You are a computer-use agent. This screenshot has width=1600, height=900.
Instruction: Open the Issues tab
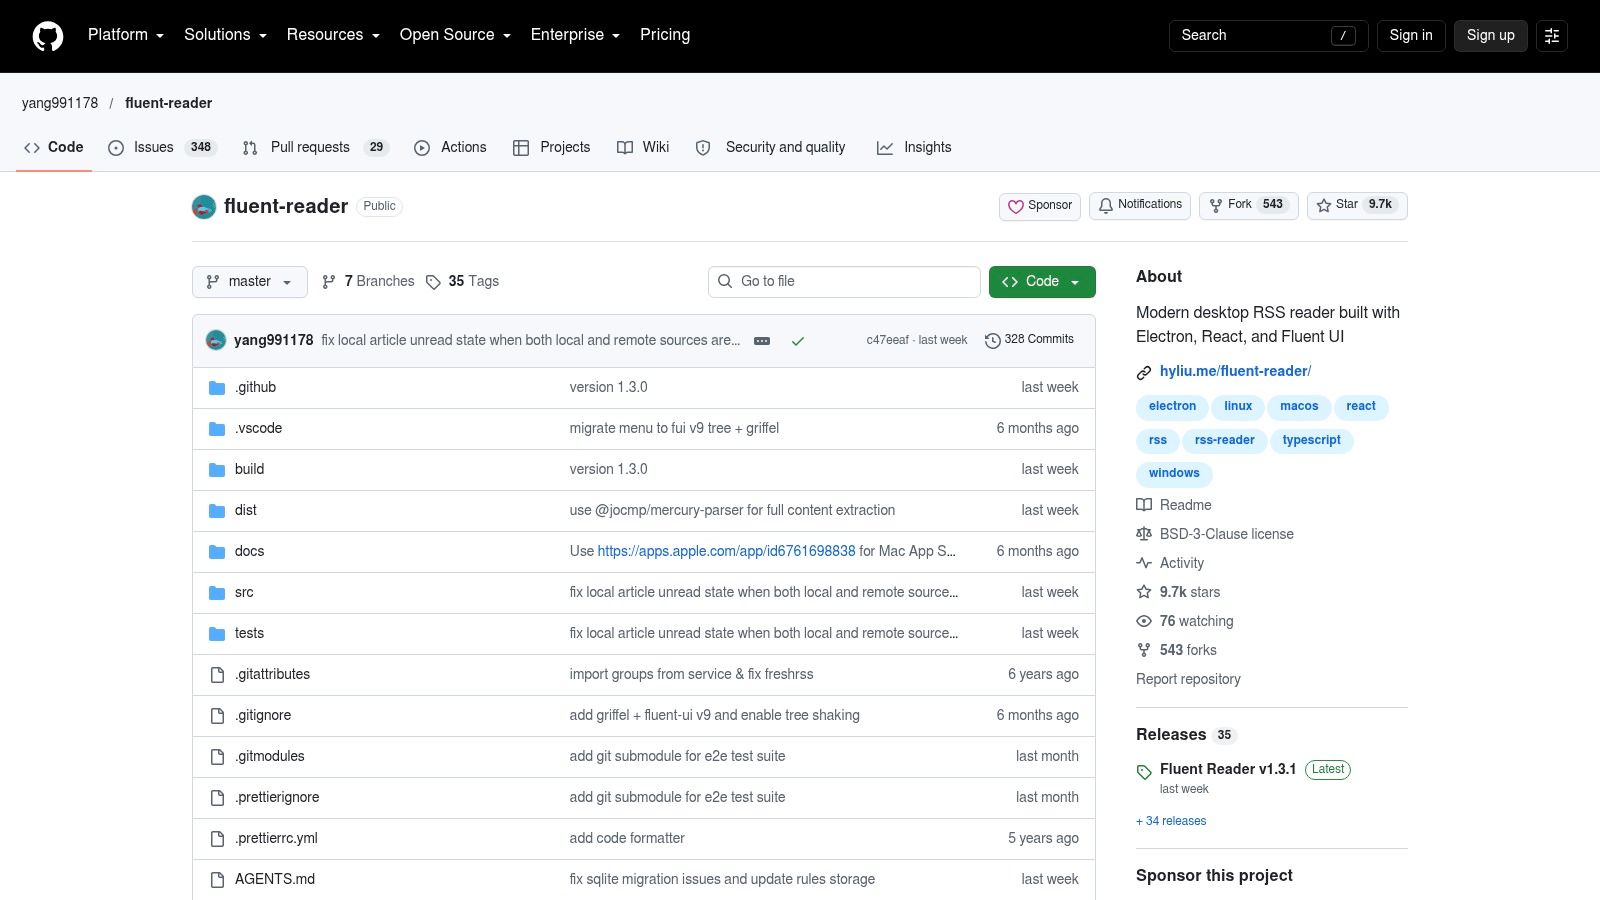162,147
